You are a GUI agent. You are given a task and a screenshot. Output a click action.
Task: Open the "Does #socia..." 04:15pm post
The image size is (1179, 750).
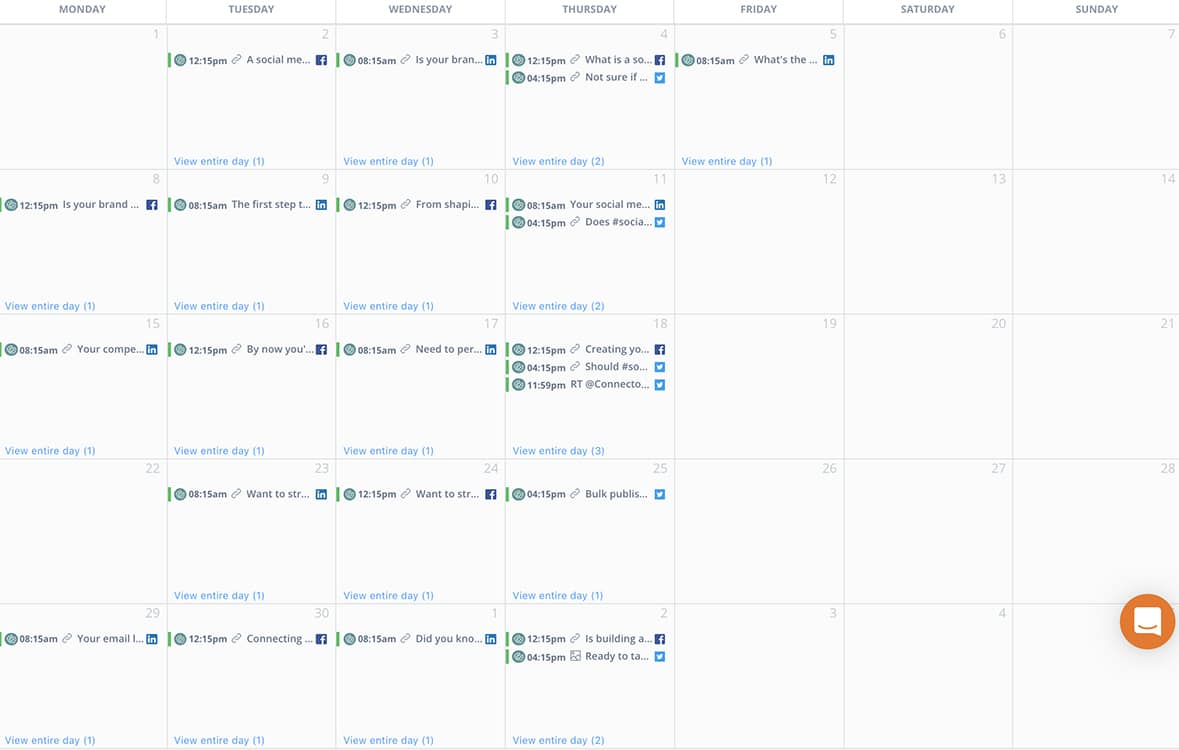click(587, 222)
